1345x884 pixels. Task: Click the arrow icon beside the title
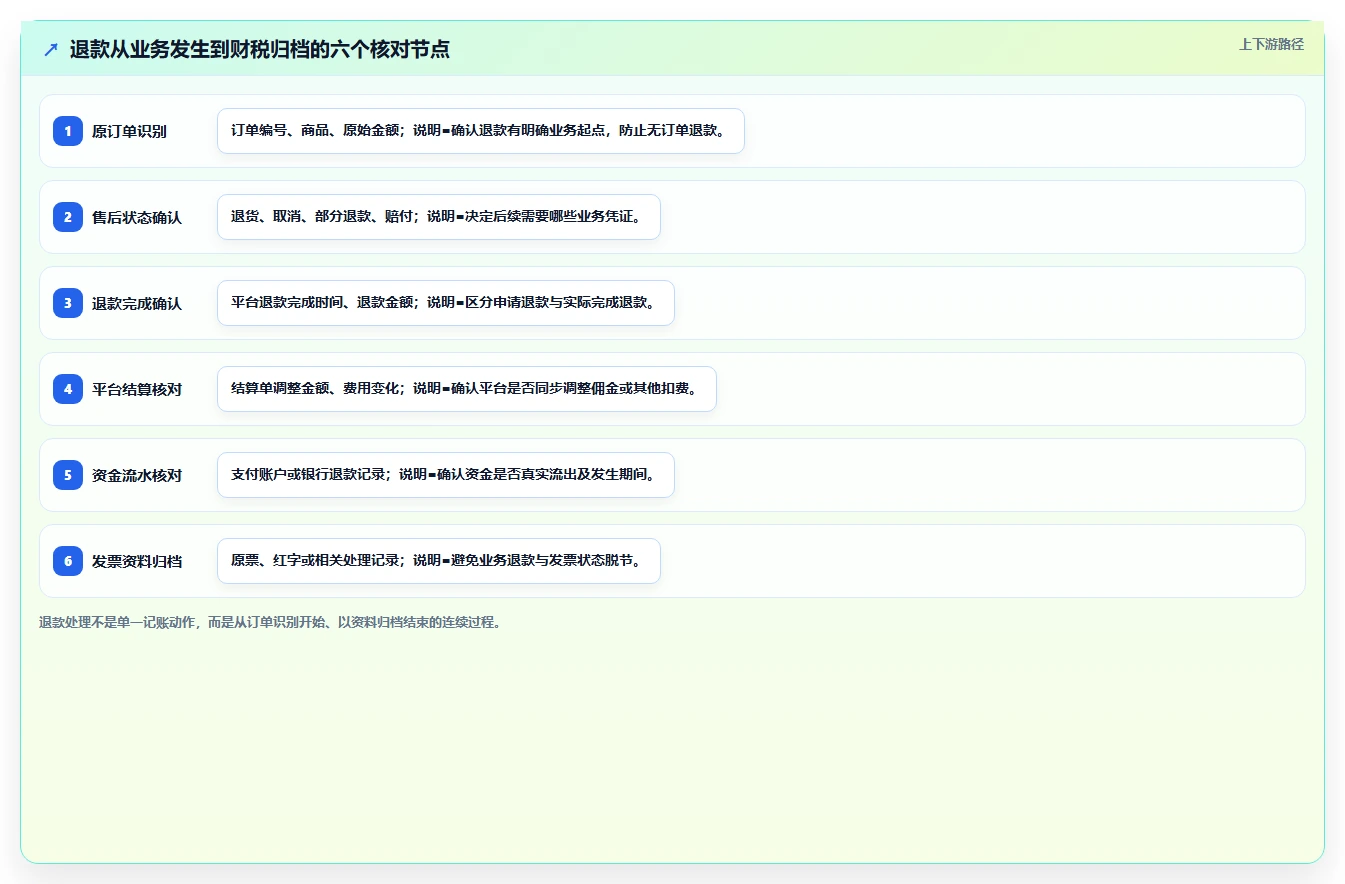click(x=51, y=49)
